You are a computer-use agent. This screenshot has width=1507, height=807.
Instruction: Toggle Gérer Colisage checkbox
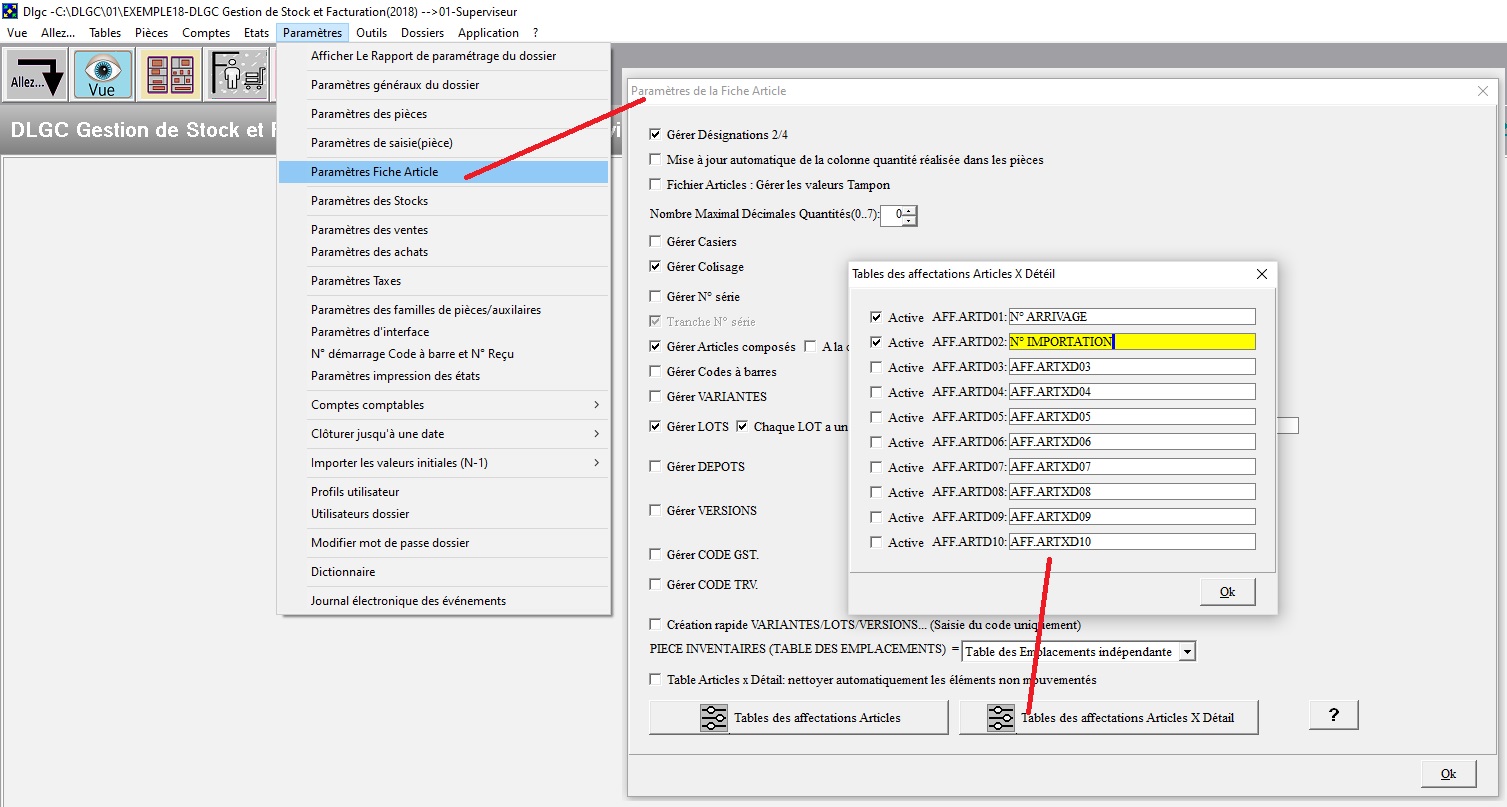pyautogui.click(x=656, y=266)
